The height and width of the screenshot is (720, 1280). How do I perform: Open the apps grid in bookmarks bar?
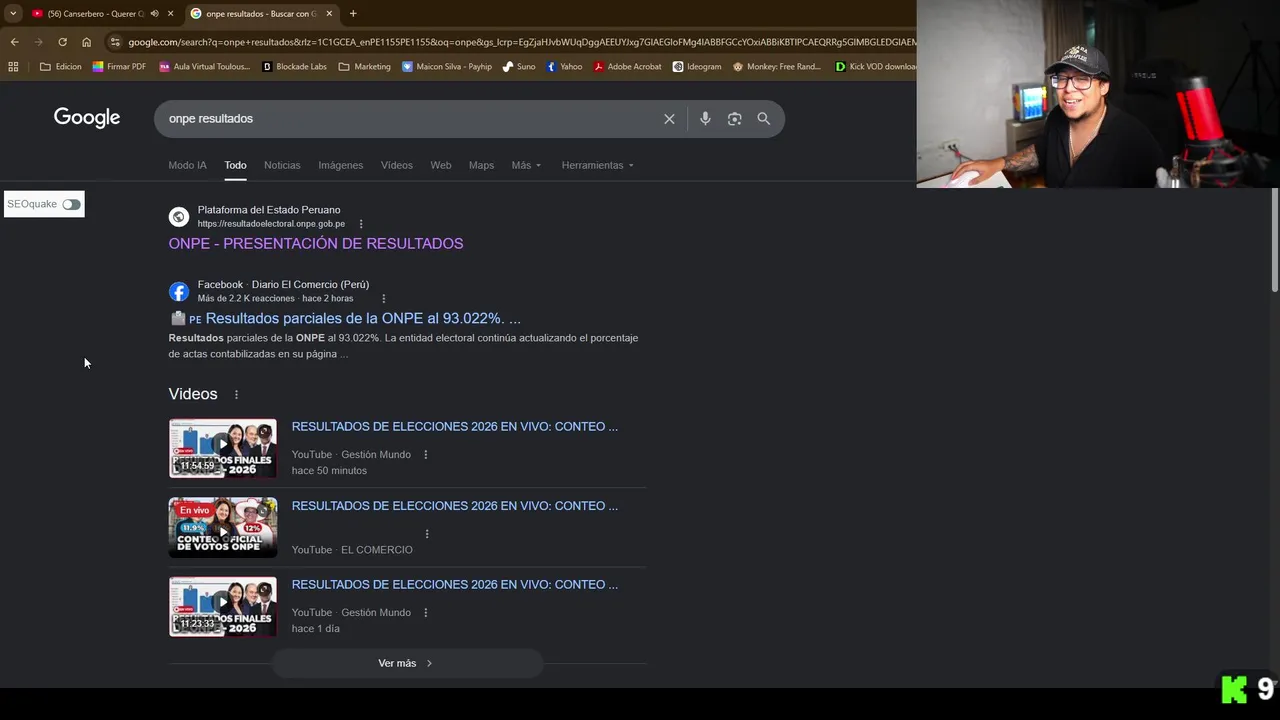(x=13, y=67)
